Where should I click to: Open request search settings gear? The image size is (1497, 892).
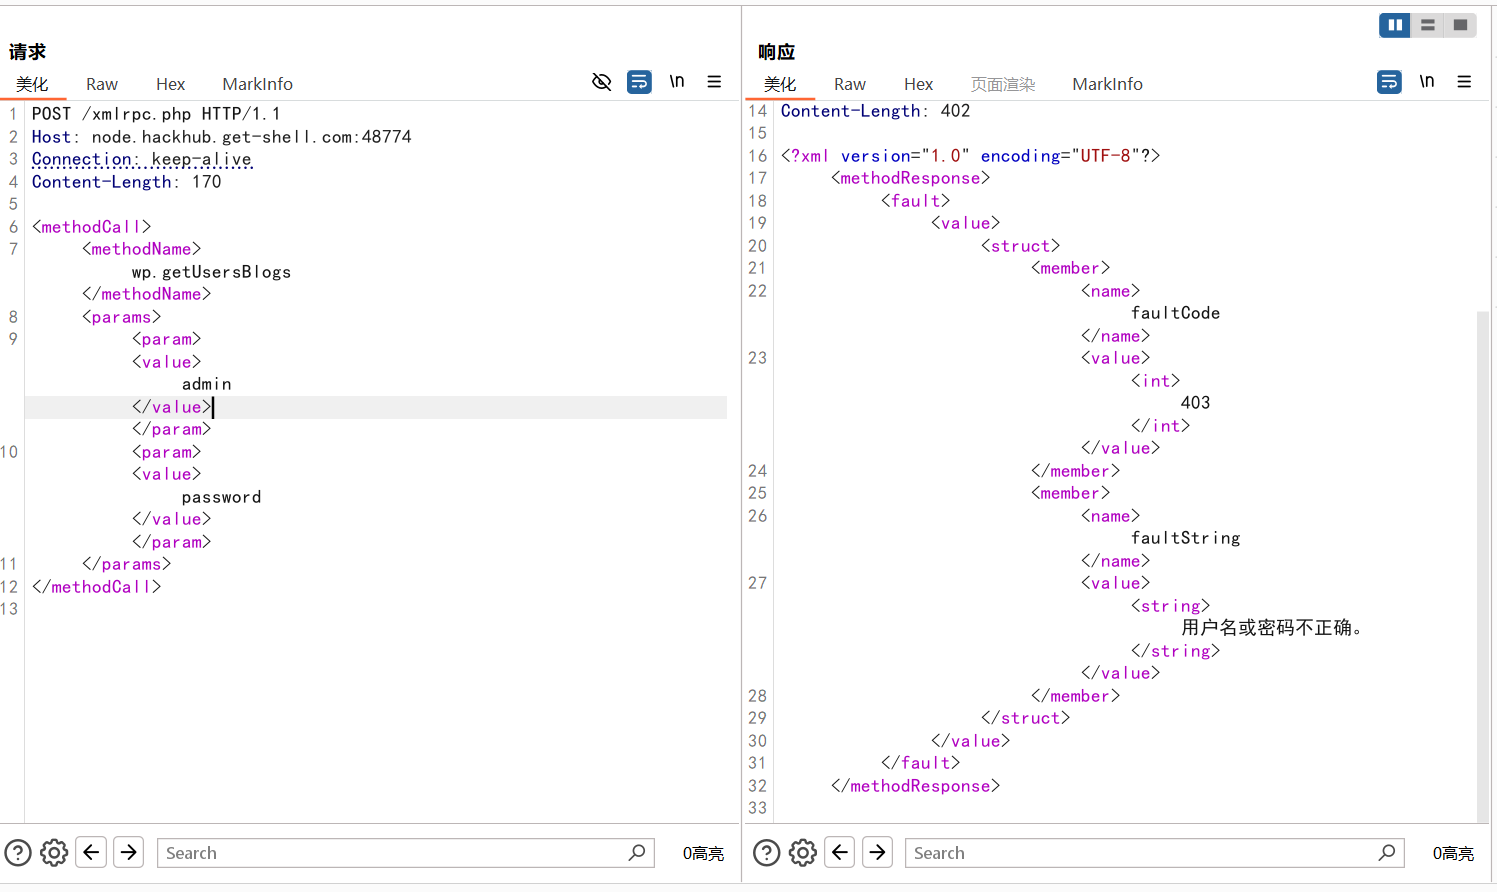point(54,853)
